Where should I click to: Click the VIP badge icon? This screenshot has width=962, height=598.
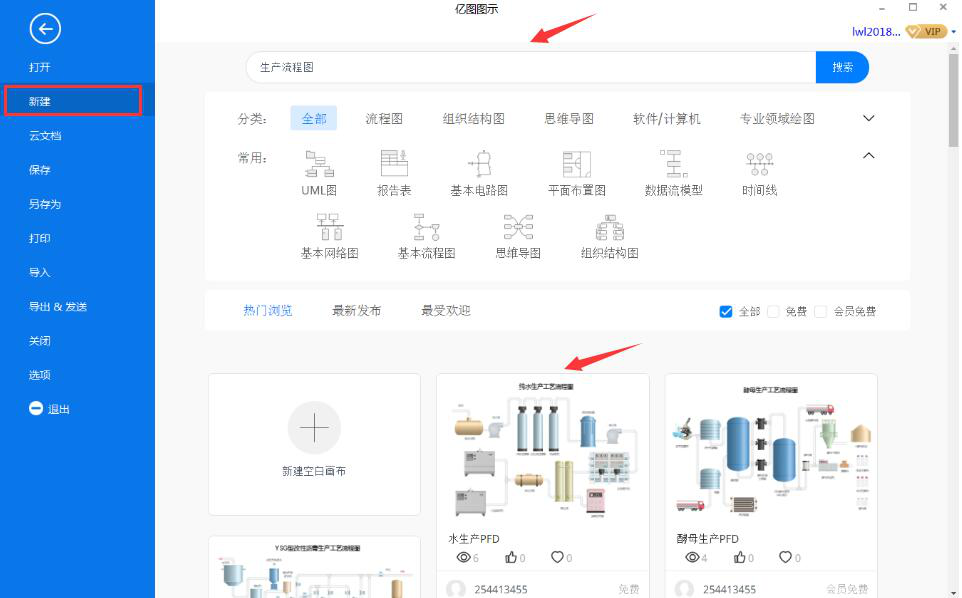coord(926,31)
